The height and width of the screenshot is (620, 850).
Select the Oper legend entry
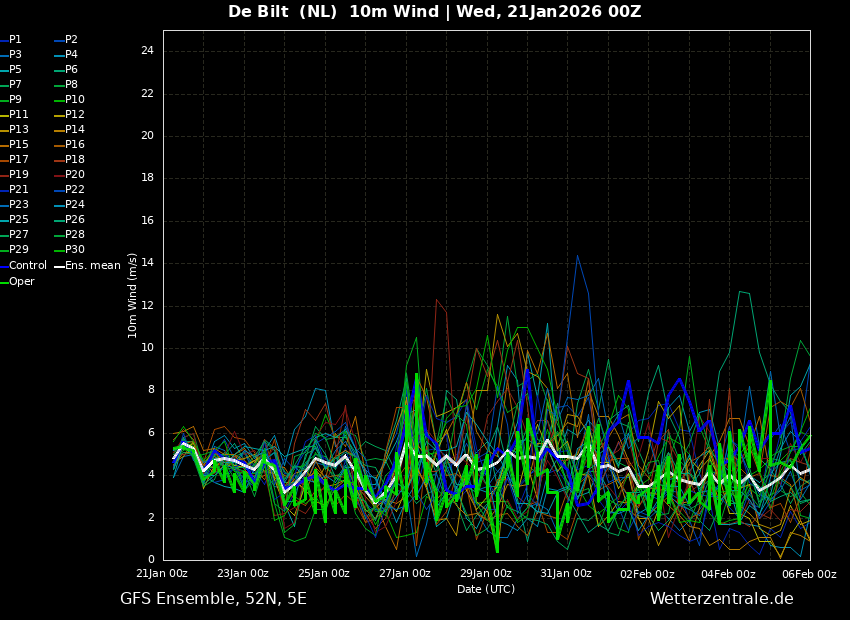(21, 282)
